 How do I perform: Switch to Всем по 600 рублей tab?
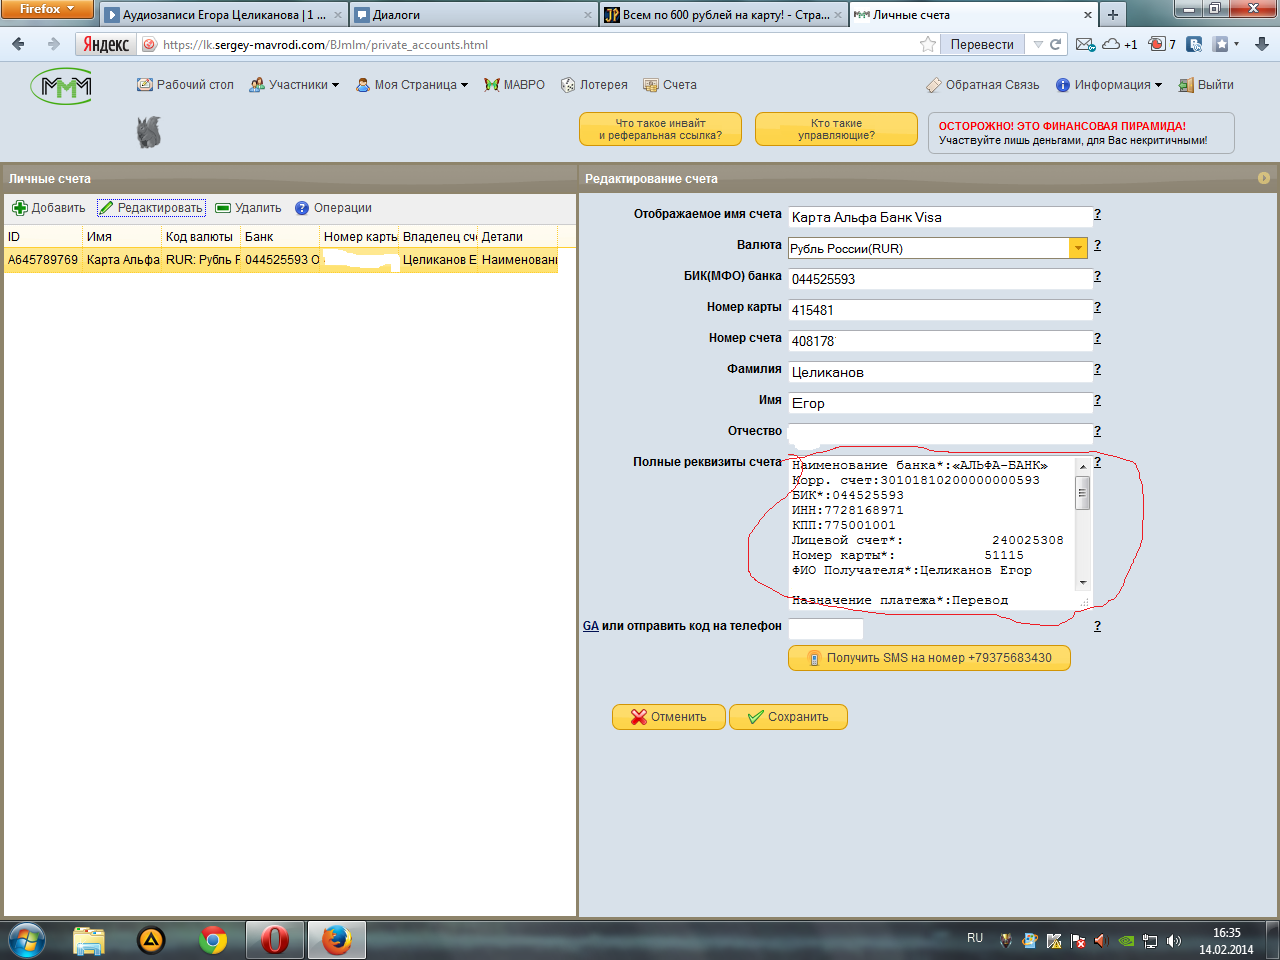[723, 15]
